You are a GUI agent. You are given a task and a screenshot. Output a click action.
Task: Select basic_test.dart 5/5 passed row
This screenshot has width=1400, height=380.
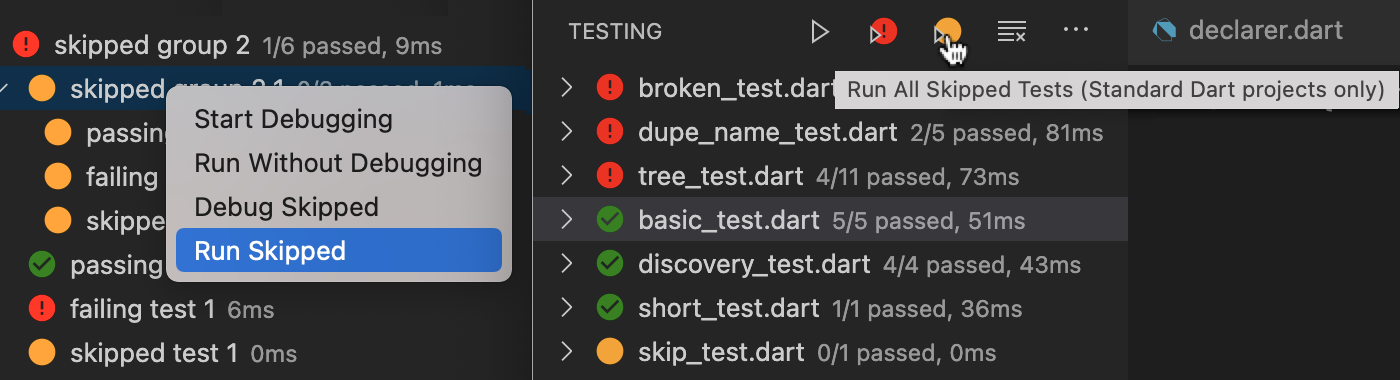click(x=831, y=220)
